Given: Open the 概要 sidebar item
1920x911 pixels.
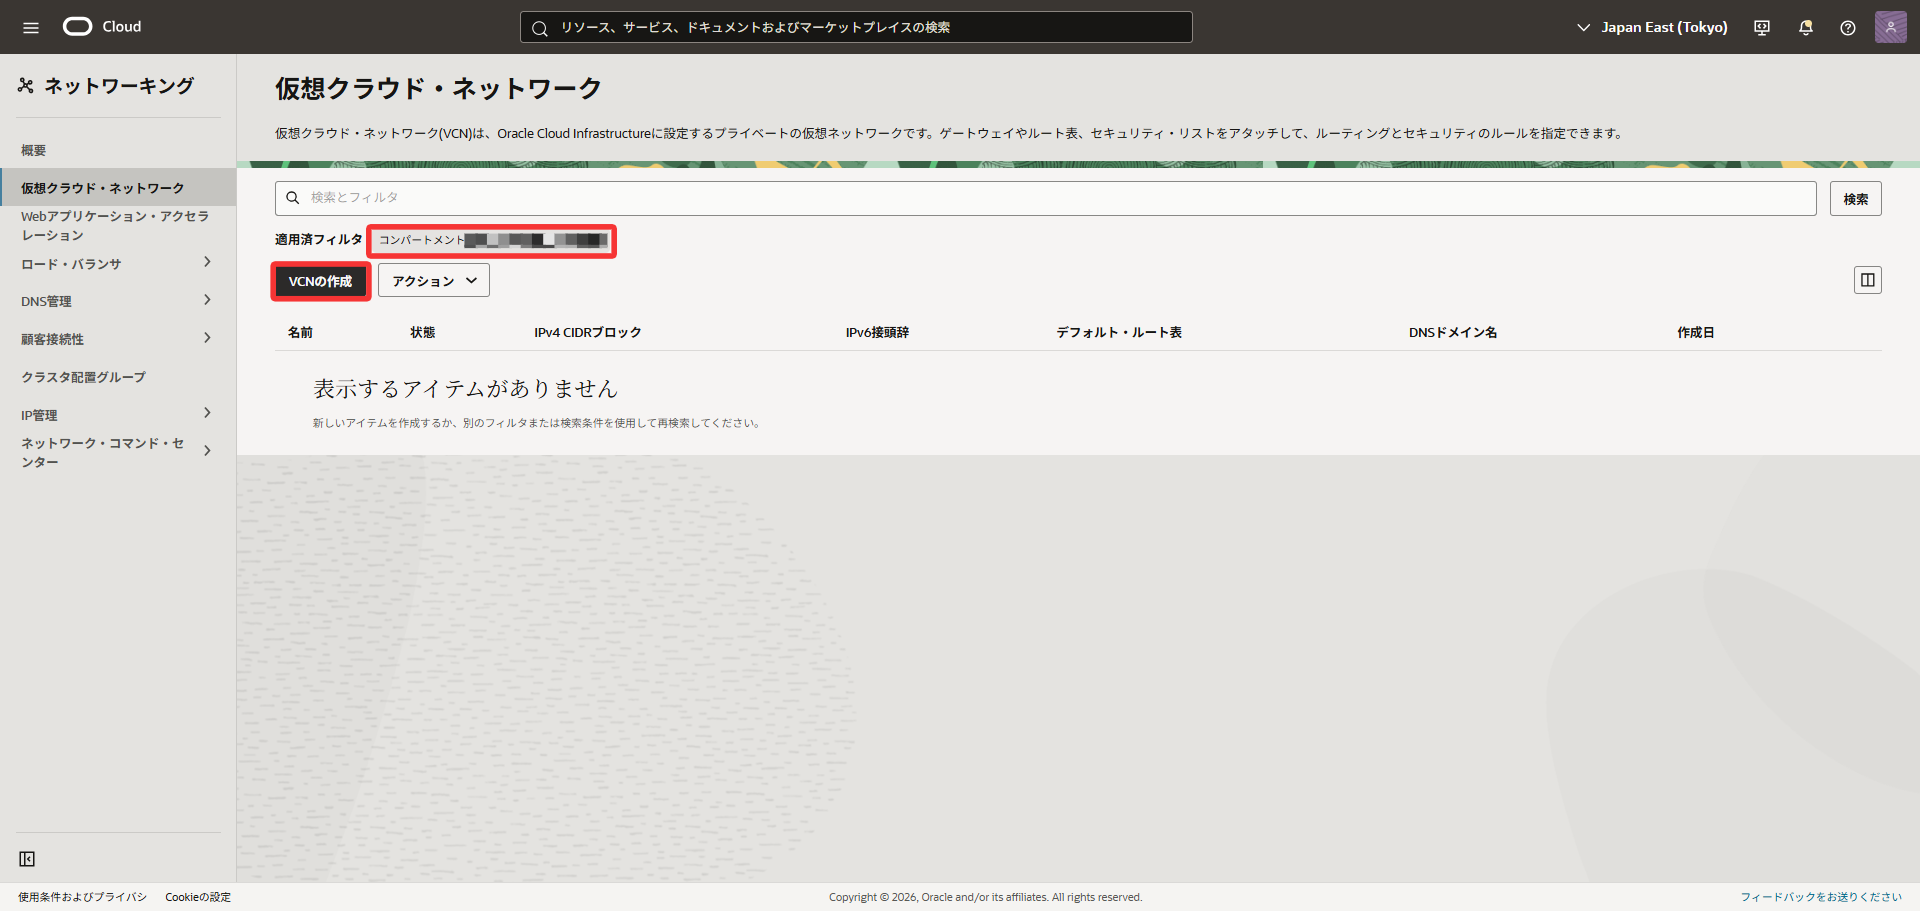Looking at the screenshot, I should 34,150.
